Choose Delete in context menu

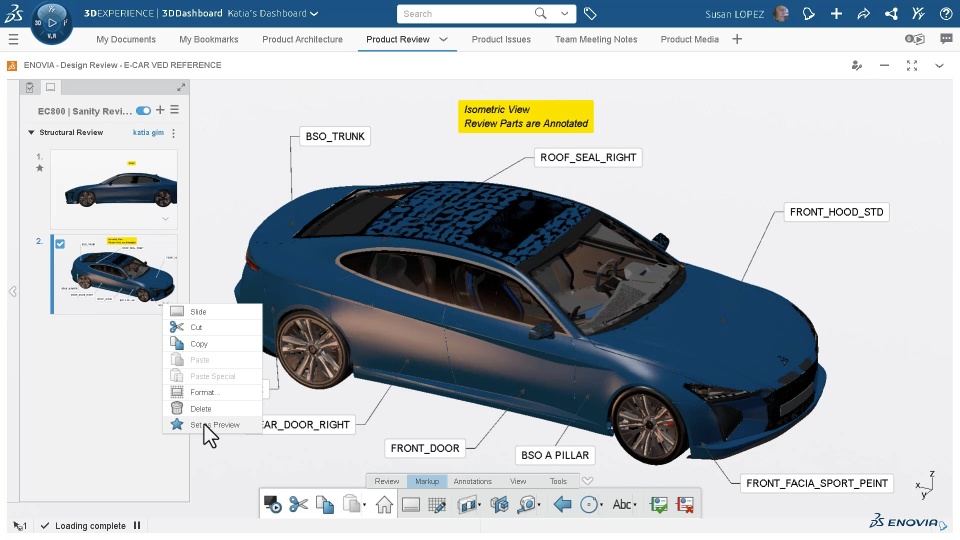click(x=212, y=408)
